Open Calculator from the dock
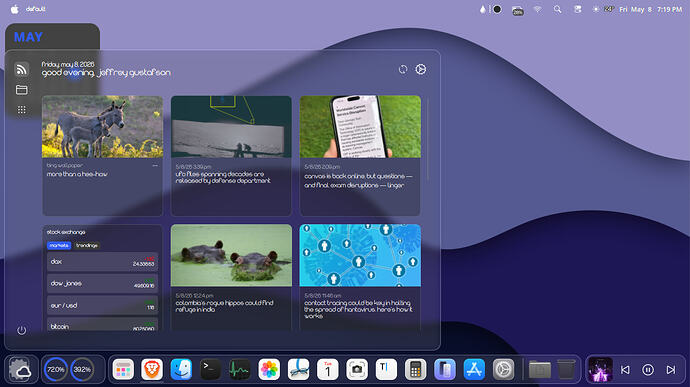The image size is (690, 387). tap(415, 369)
